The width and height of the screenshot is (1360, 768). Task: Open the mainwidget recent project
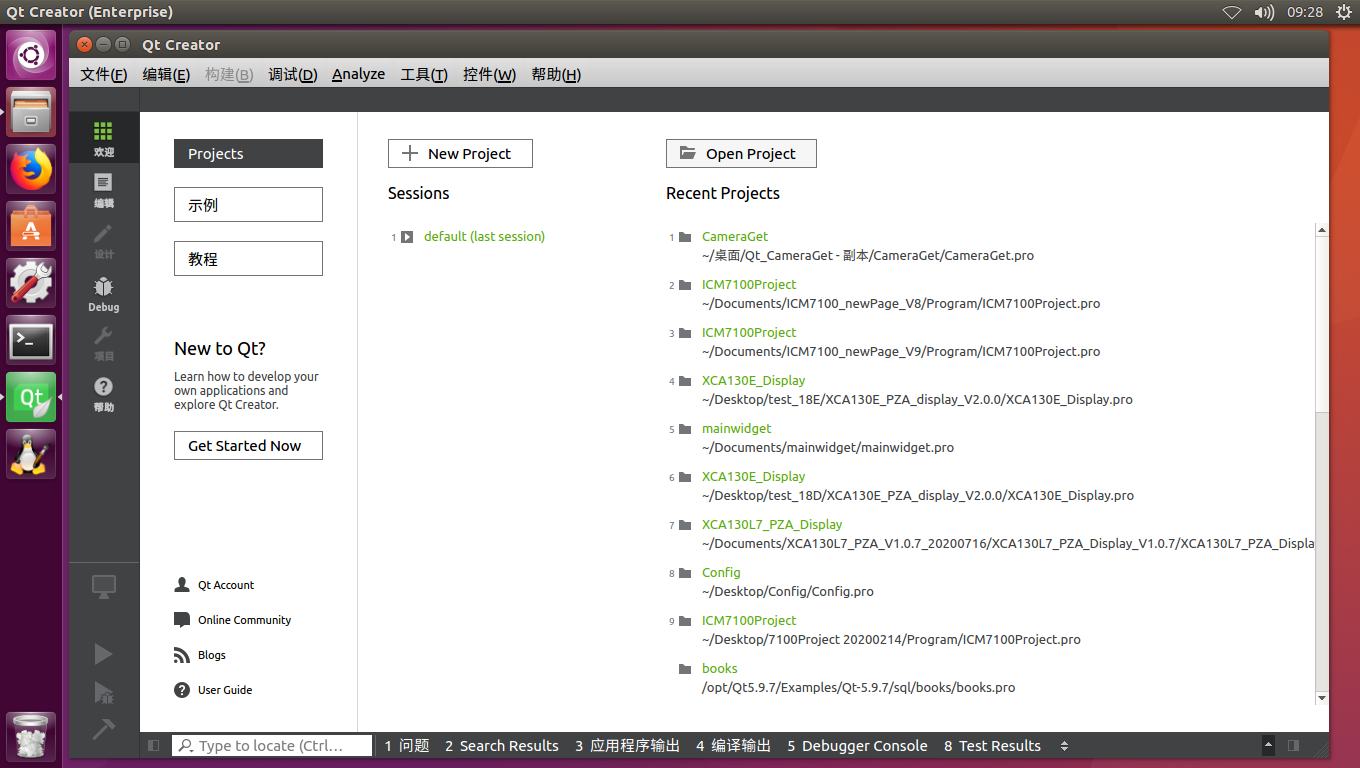(737, 429)
